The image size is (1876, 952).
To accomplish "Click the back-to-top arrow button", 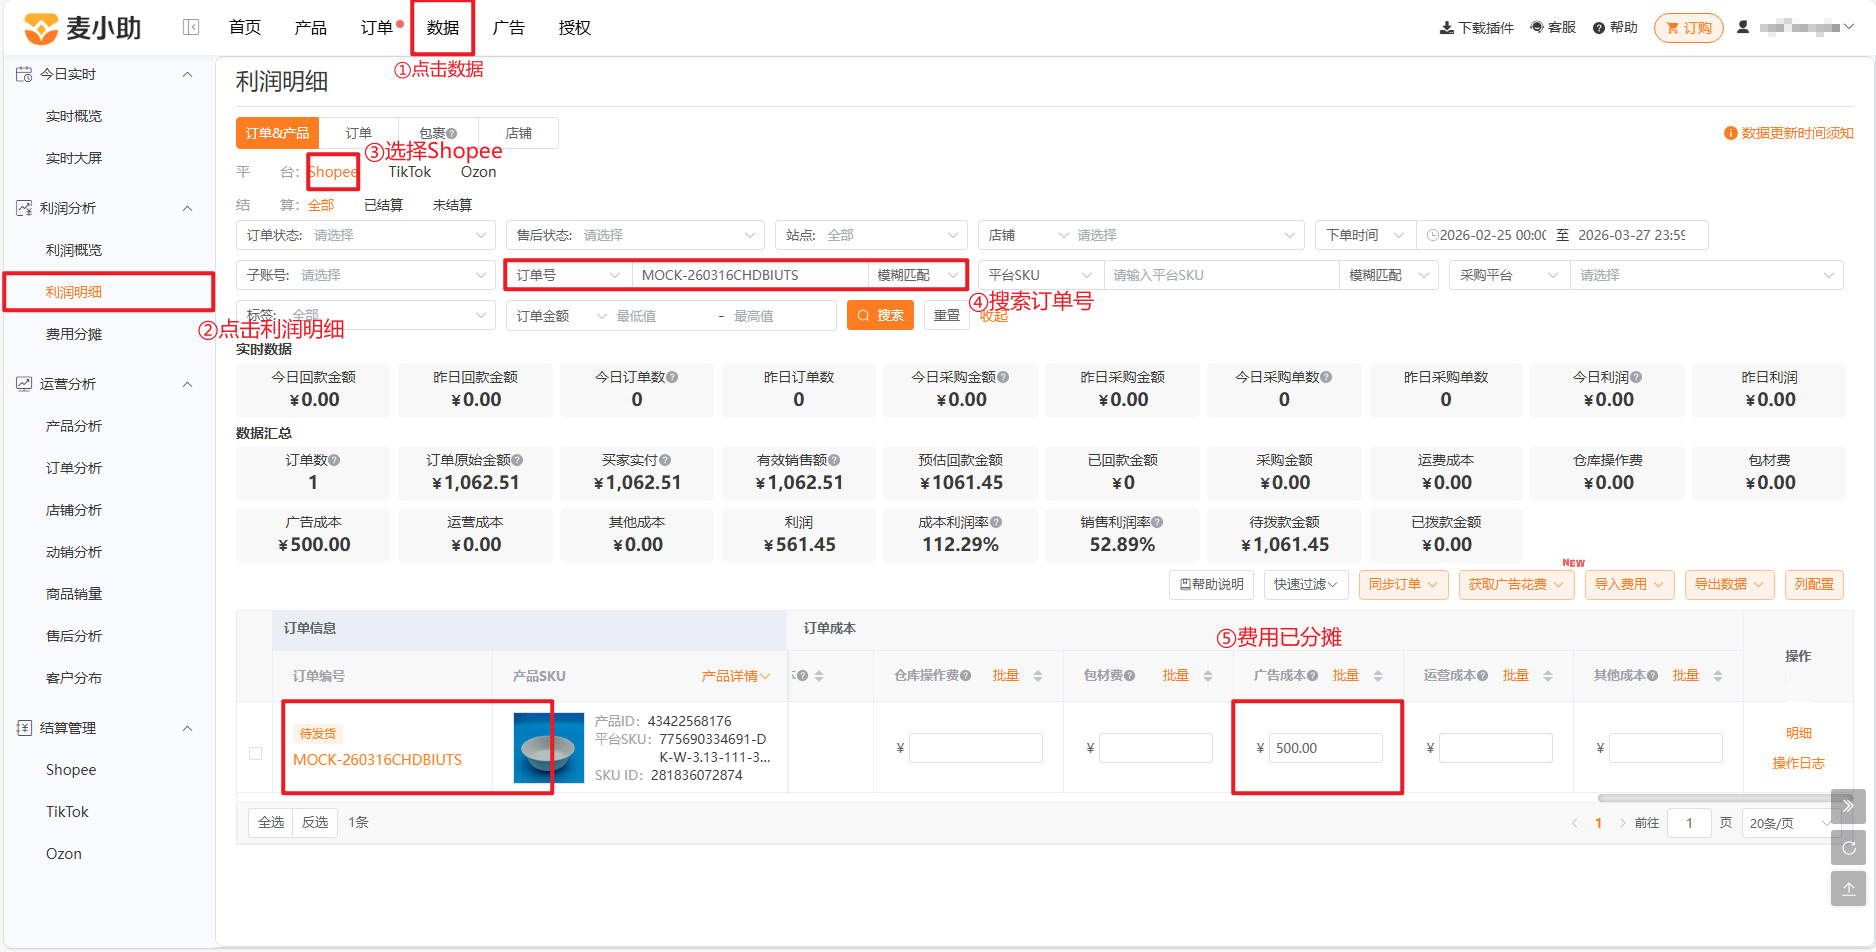I will click(x=1848, y=888).
